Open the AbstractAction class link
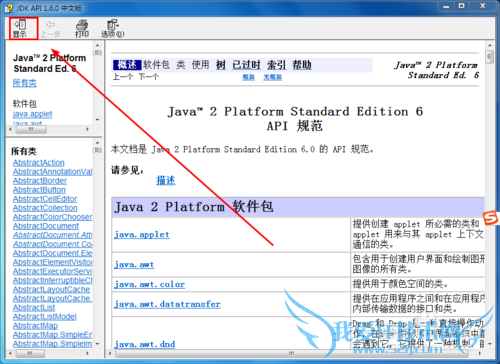 point(39,163)
